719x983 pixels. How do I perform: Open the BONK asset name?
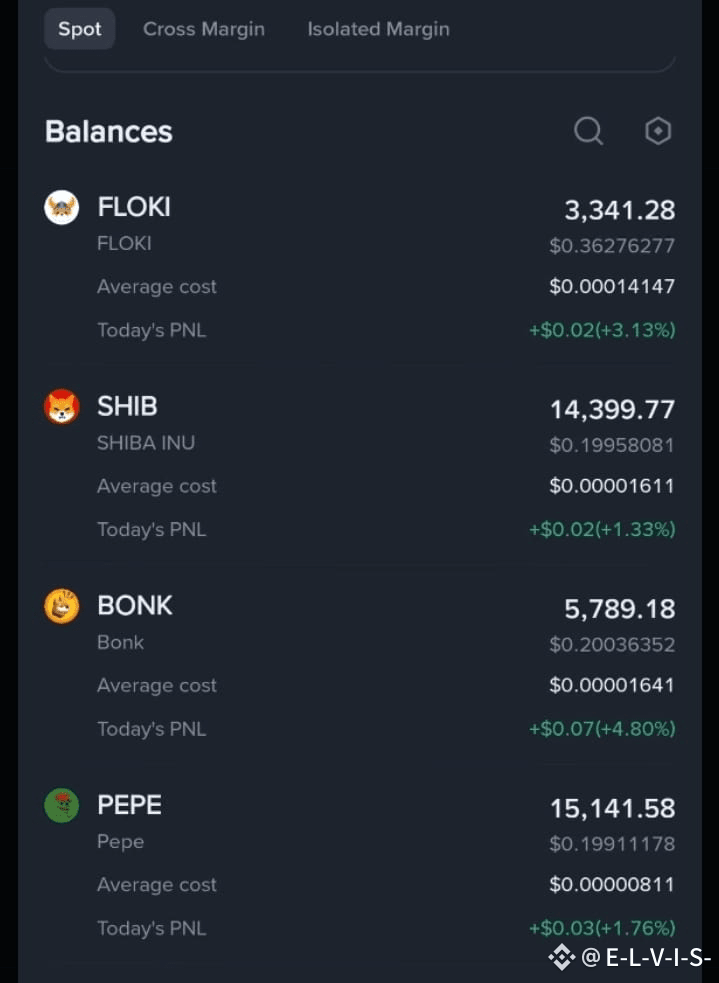click(135, 606)
